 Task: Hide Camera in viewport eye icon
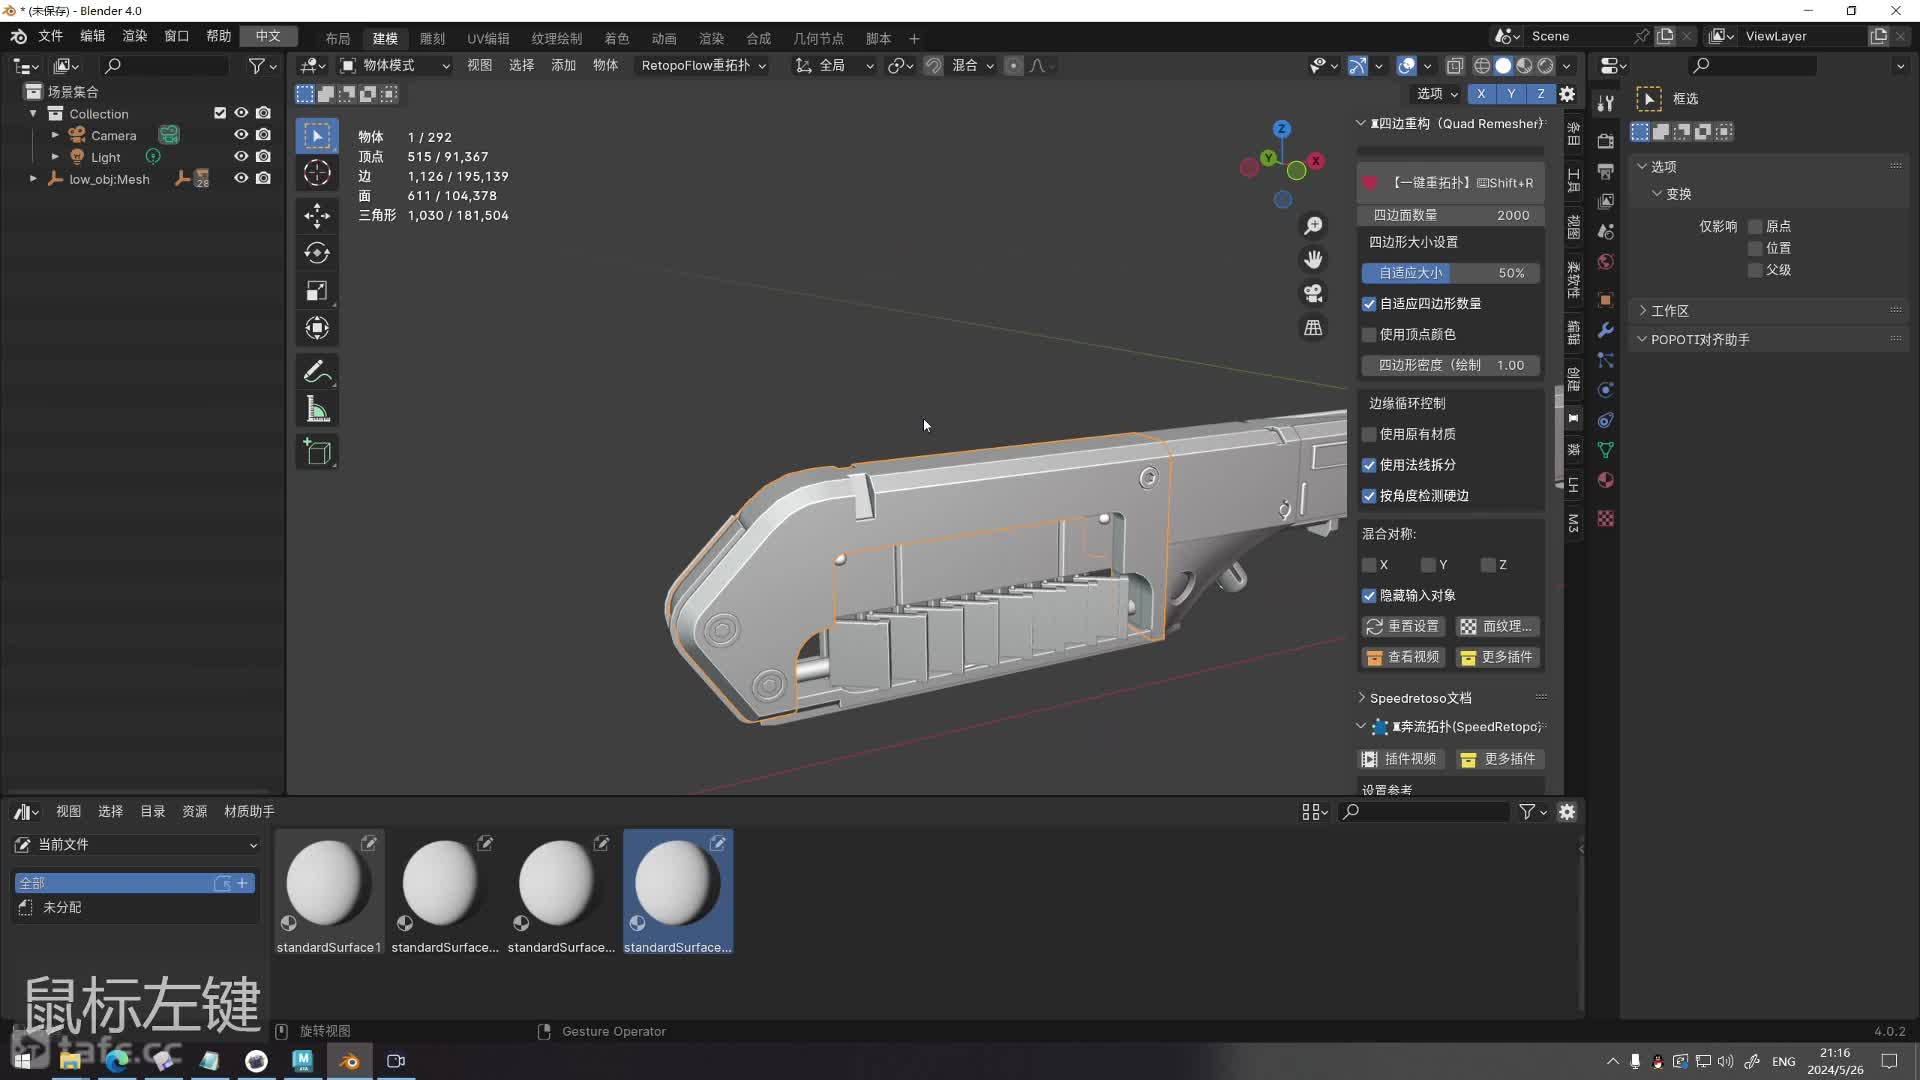241,135
